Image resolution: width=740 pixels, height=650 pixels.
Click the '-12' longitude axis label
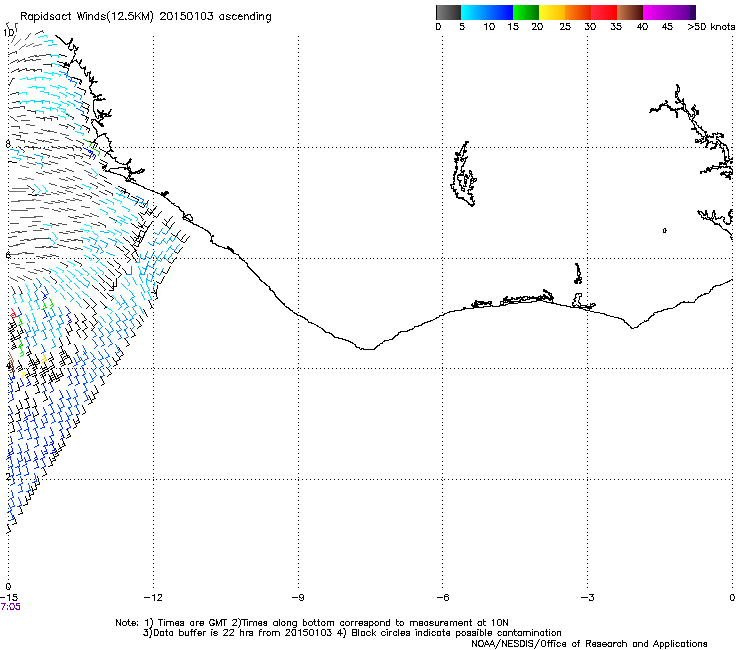tap(153, 598)
